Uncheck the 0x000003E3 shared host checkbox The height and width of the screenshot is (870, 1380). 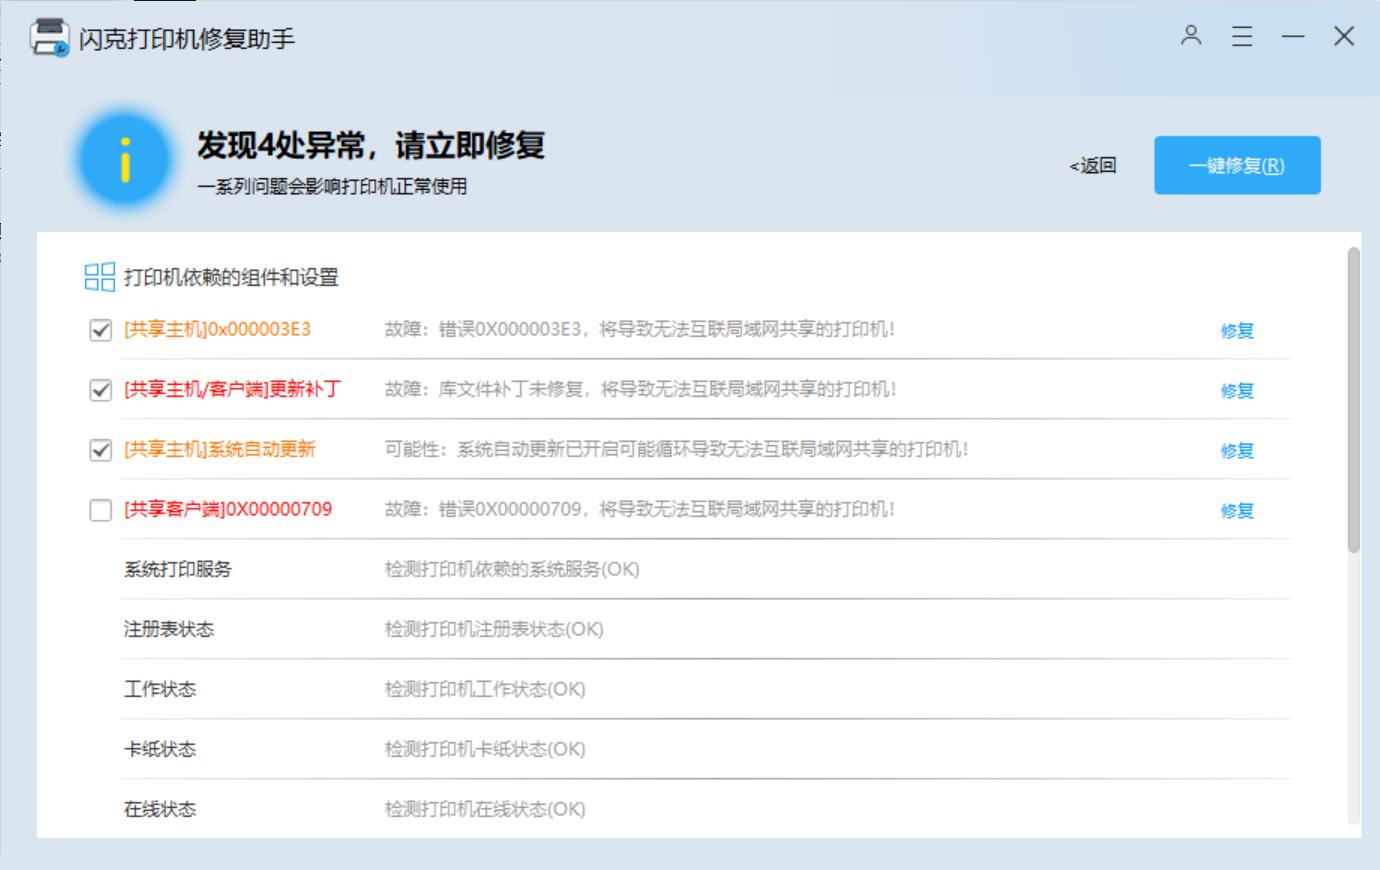click(101, 330)
